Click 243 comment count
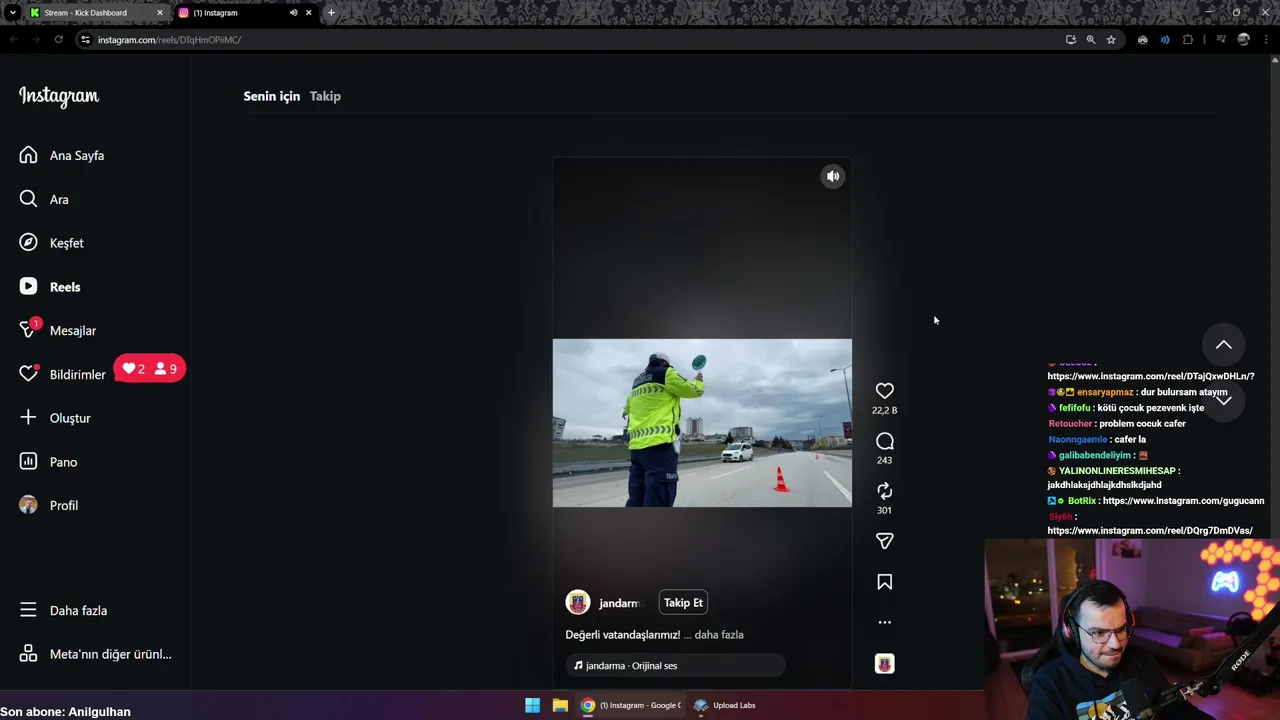The height and width of the screenshot is (720, 1280). [885, 460]
